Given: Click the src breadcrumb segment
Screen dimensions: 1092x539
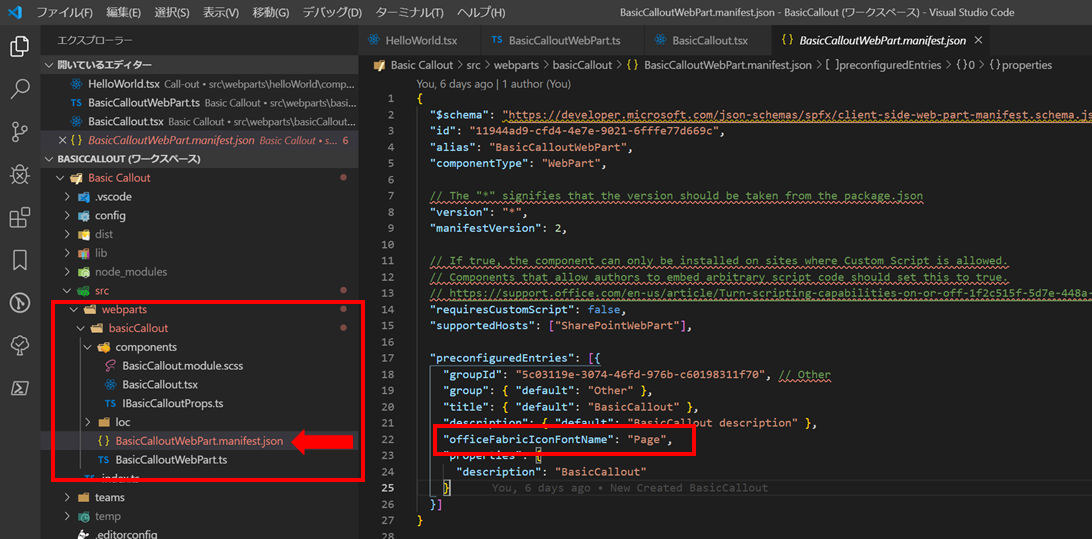Looking at the screenshot, I should pyautogui.click(x=474, y=65).
